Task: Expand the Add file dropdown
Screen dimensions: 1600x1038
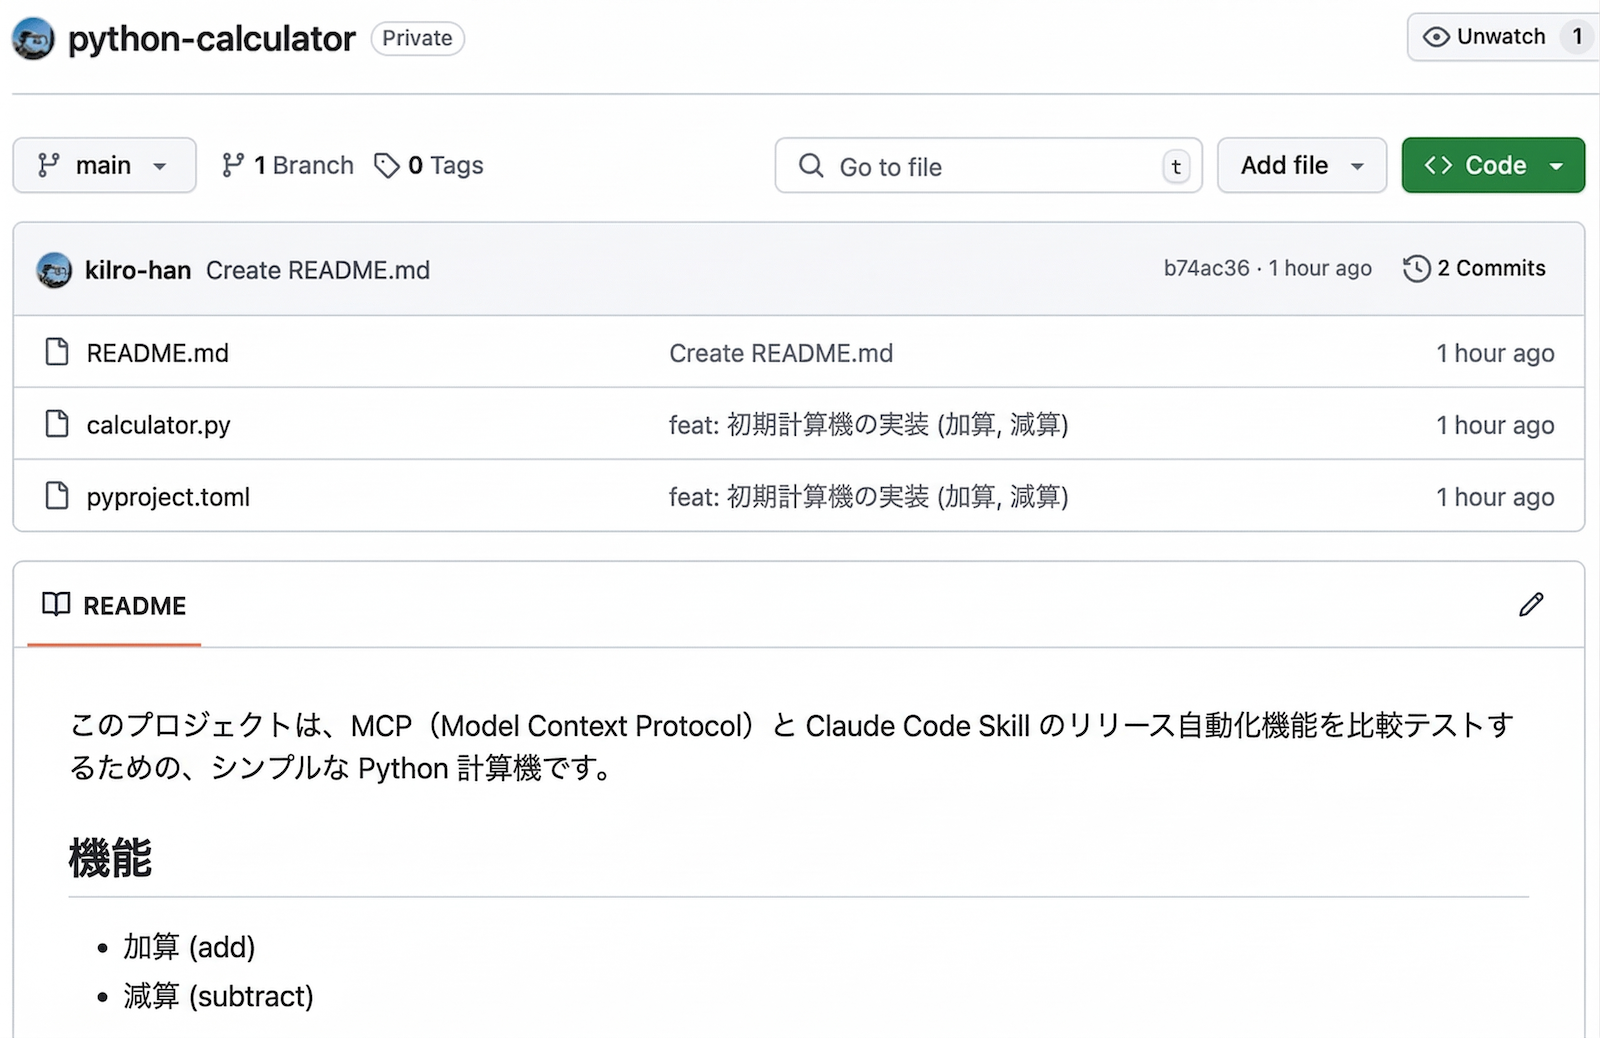Action: (1301, 165)
